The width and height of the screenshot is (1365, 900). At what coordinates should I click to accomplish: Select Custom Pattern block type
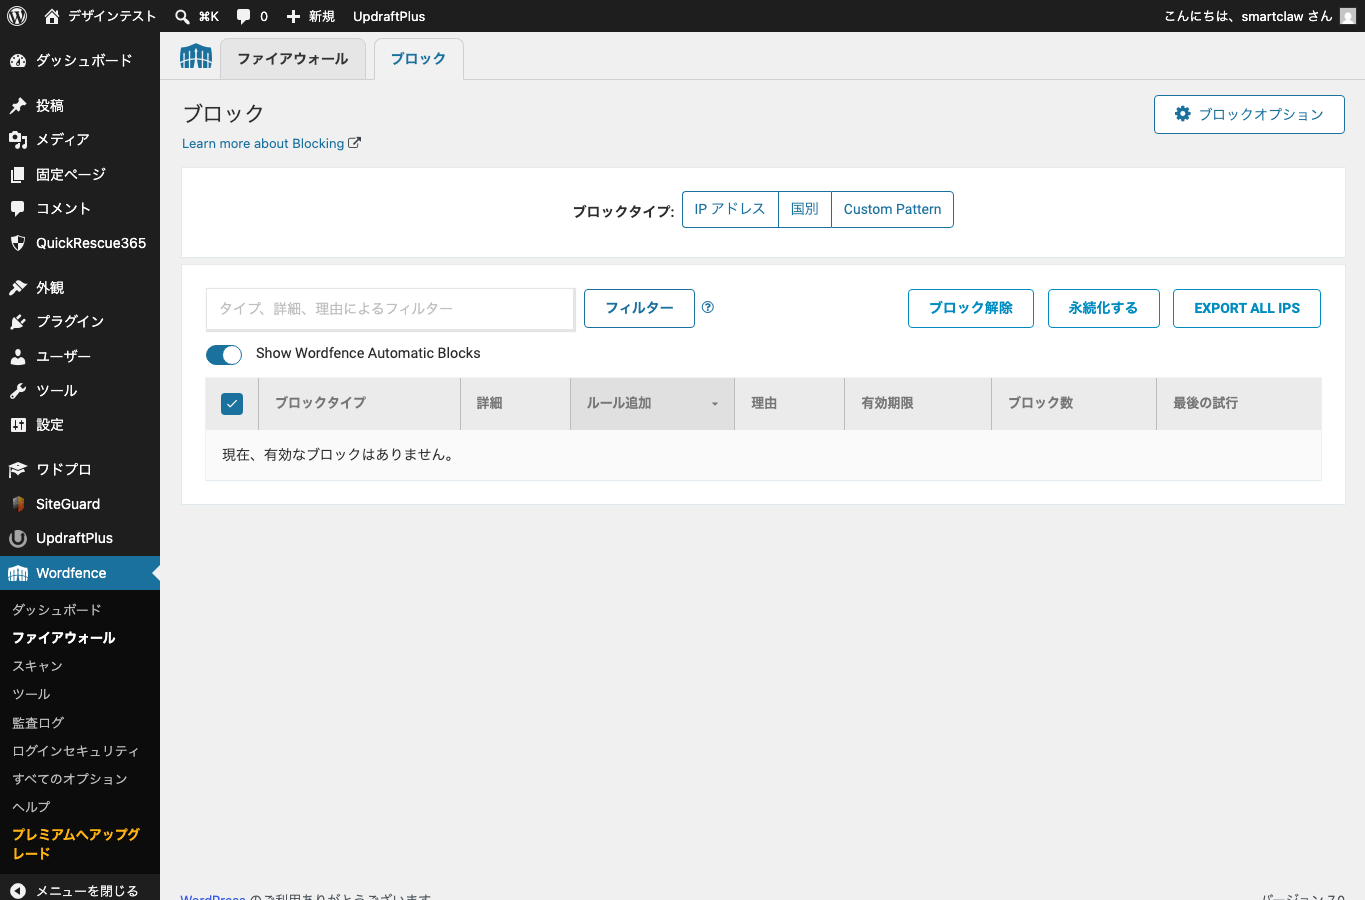point(892,209)
